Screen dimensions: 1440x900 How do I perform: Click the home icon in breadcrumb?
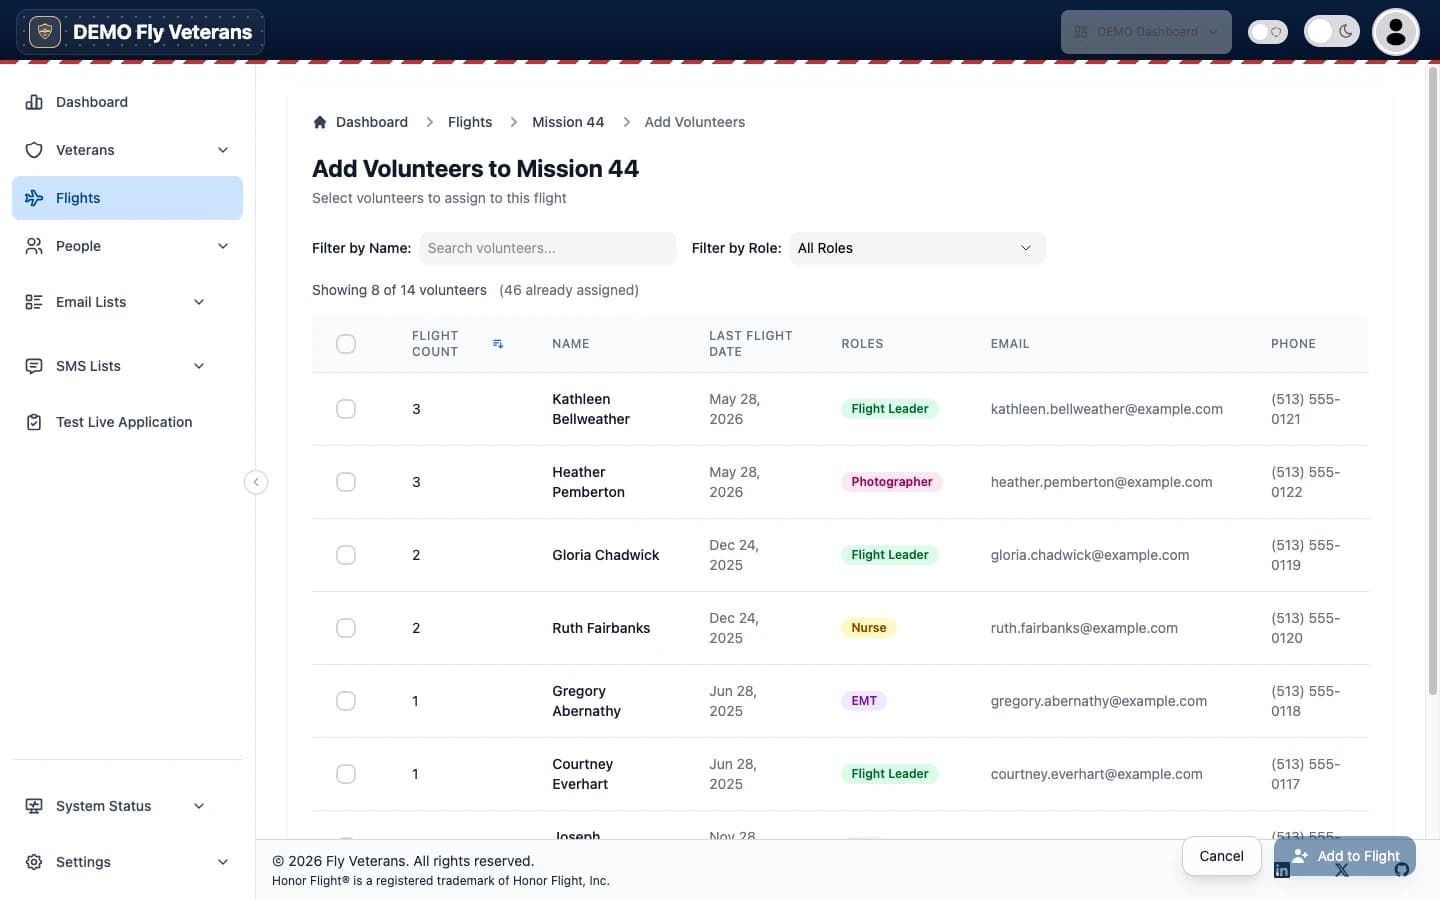[320, 122]
